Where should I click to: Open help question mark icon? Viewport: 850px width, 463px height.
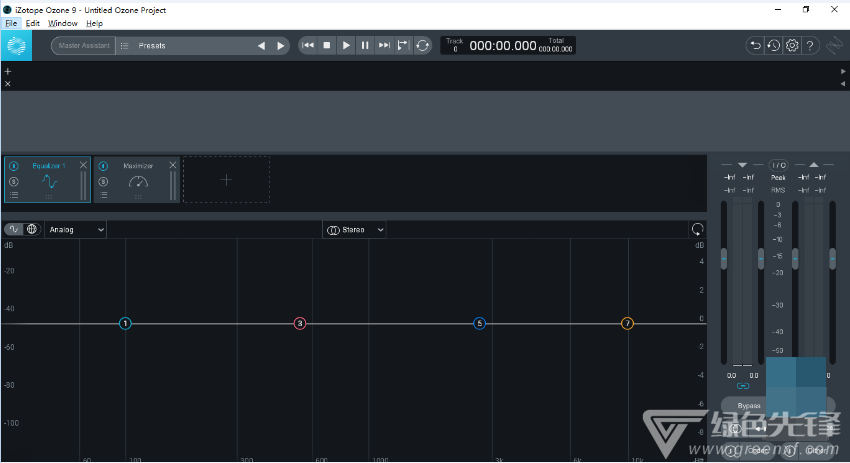point(810,46)
